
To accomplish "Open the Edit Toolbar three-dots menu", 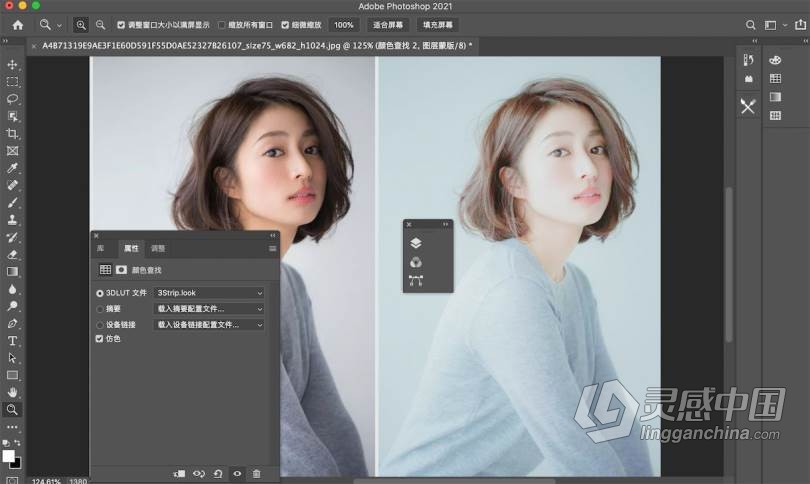I will [12, 427].
